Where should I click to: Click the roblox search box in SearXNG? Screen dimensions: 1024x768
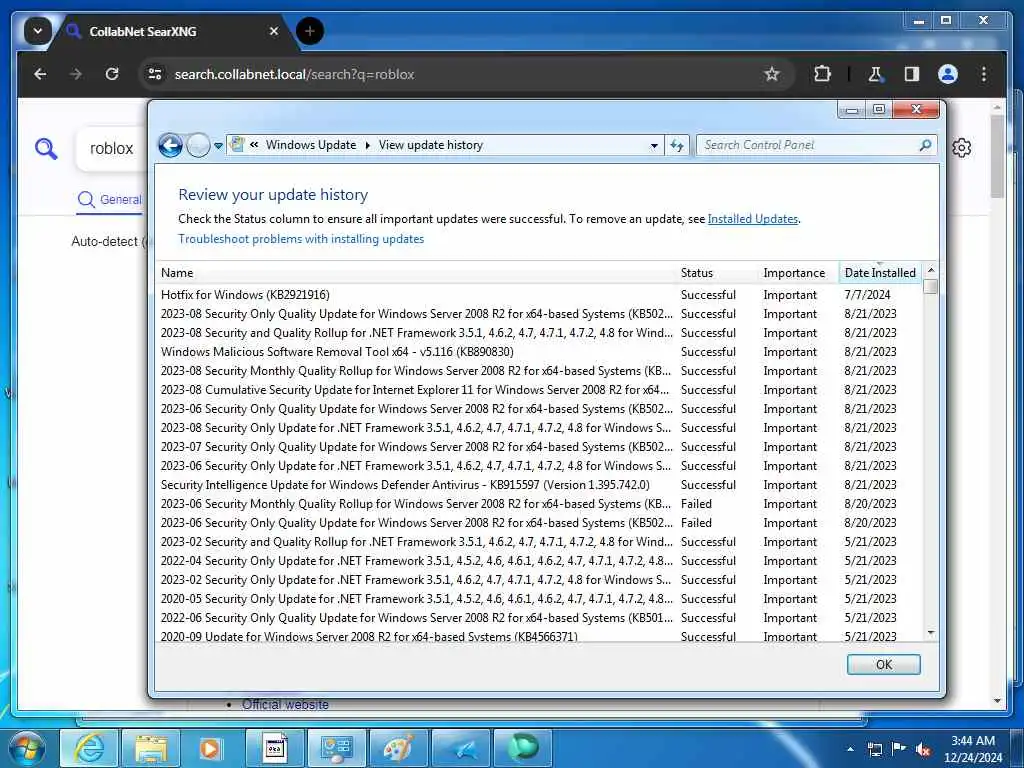[x=112, y=149]
